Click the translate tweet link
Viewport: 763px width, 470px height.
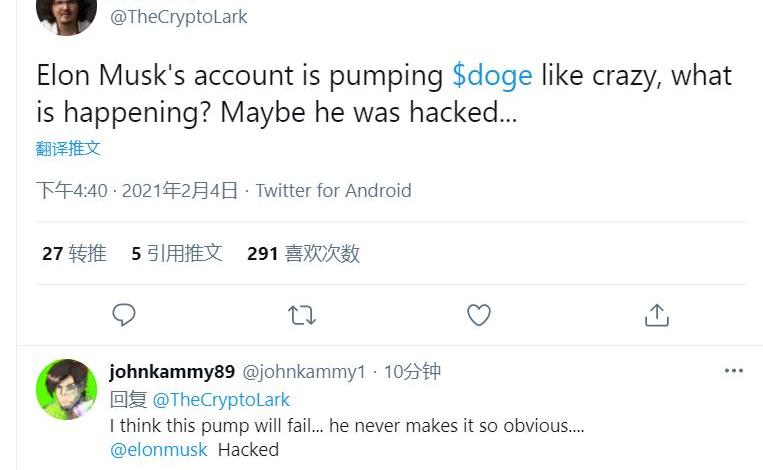click(x=68, y=148)
